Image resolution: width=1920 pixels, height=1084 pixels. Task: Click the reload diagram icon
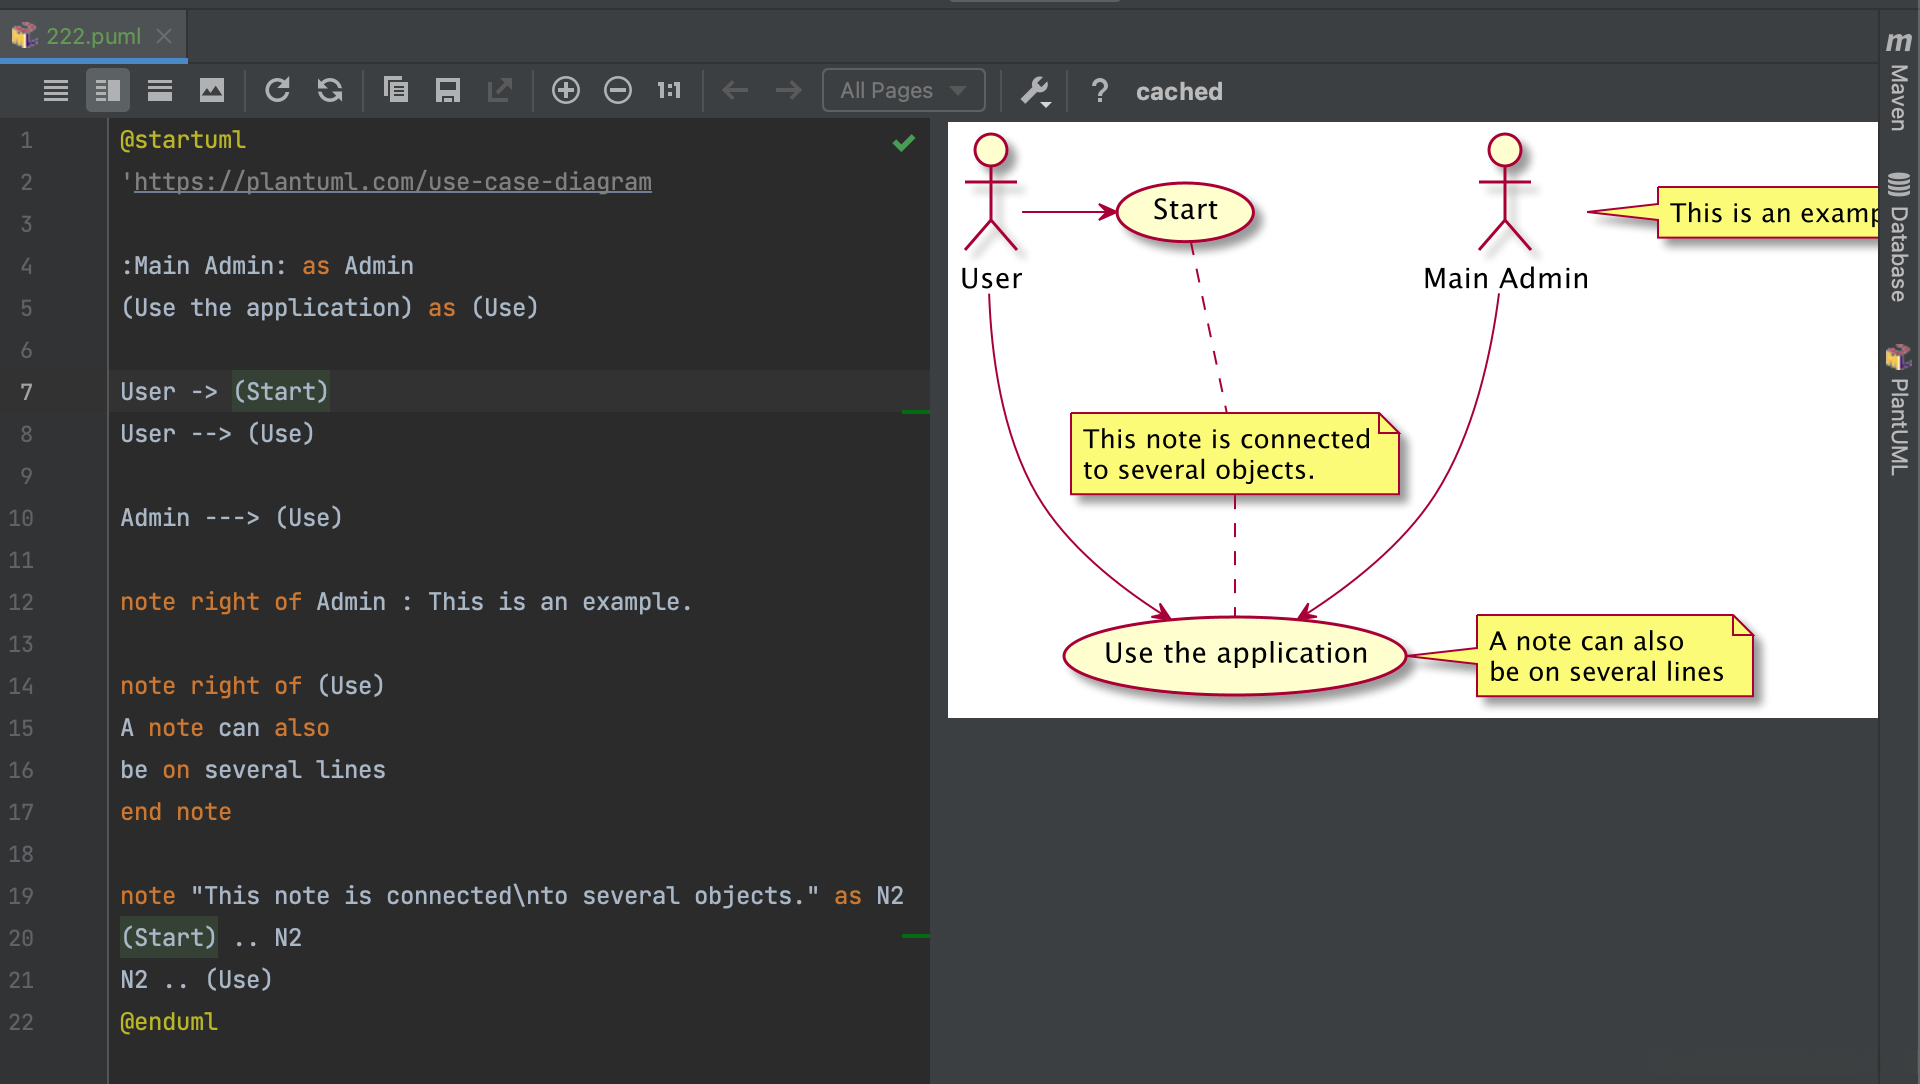277,91
